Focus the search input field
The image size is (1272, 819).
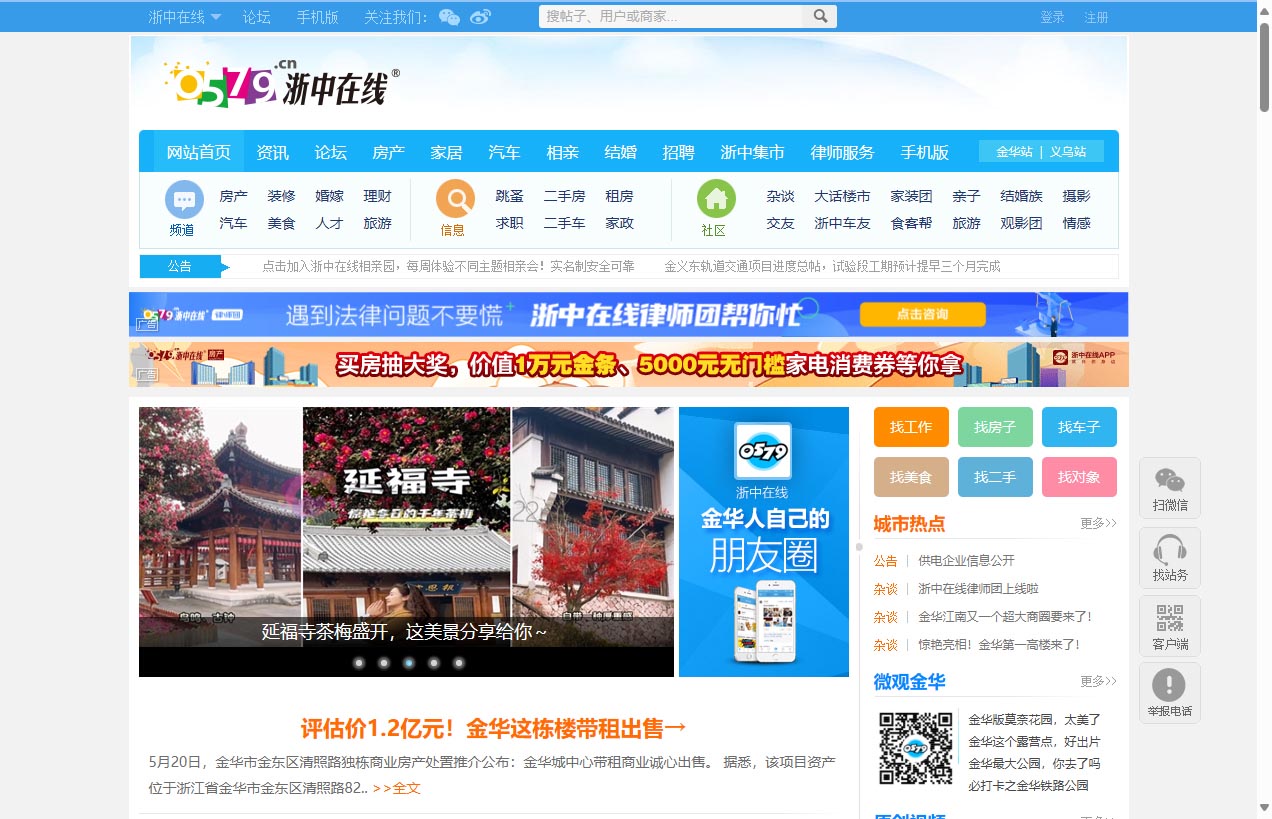[670, 16]
